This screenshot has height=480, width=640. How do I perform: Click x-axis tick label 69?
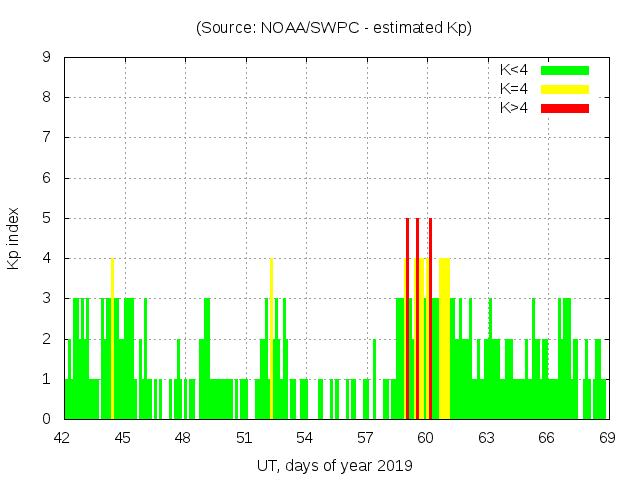coord(607,438)
